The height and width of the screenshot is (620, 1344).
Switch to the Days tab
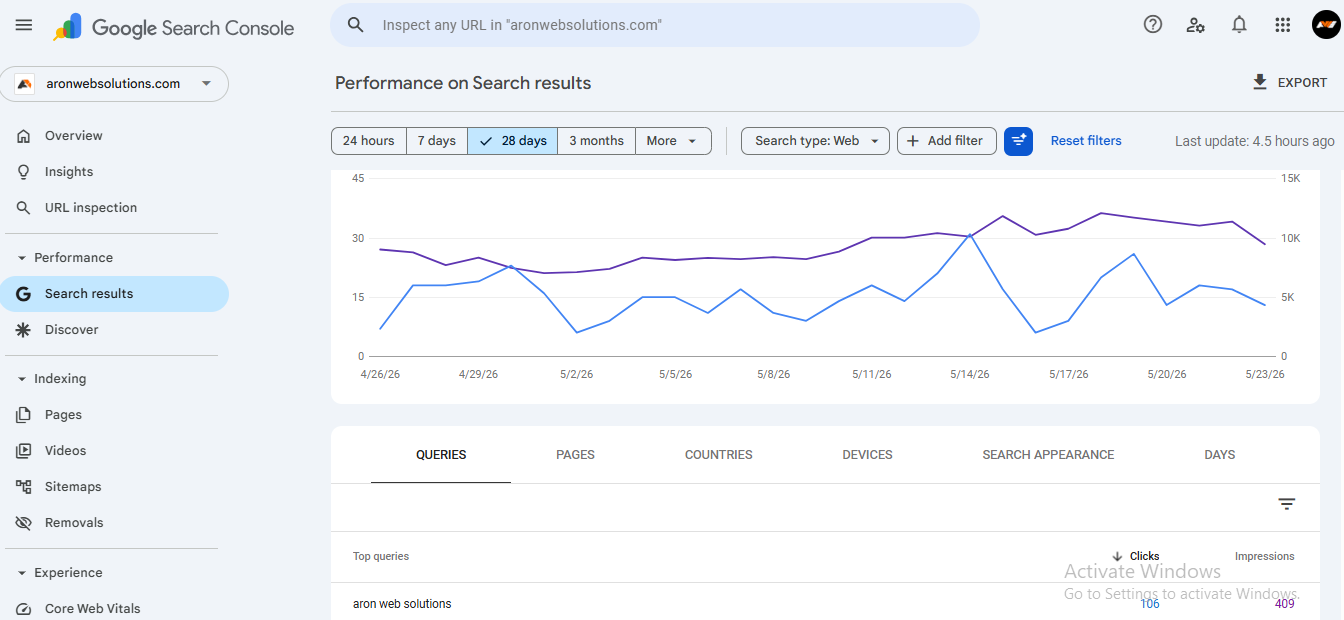coord(1220,455)
